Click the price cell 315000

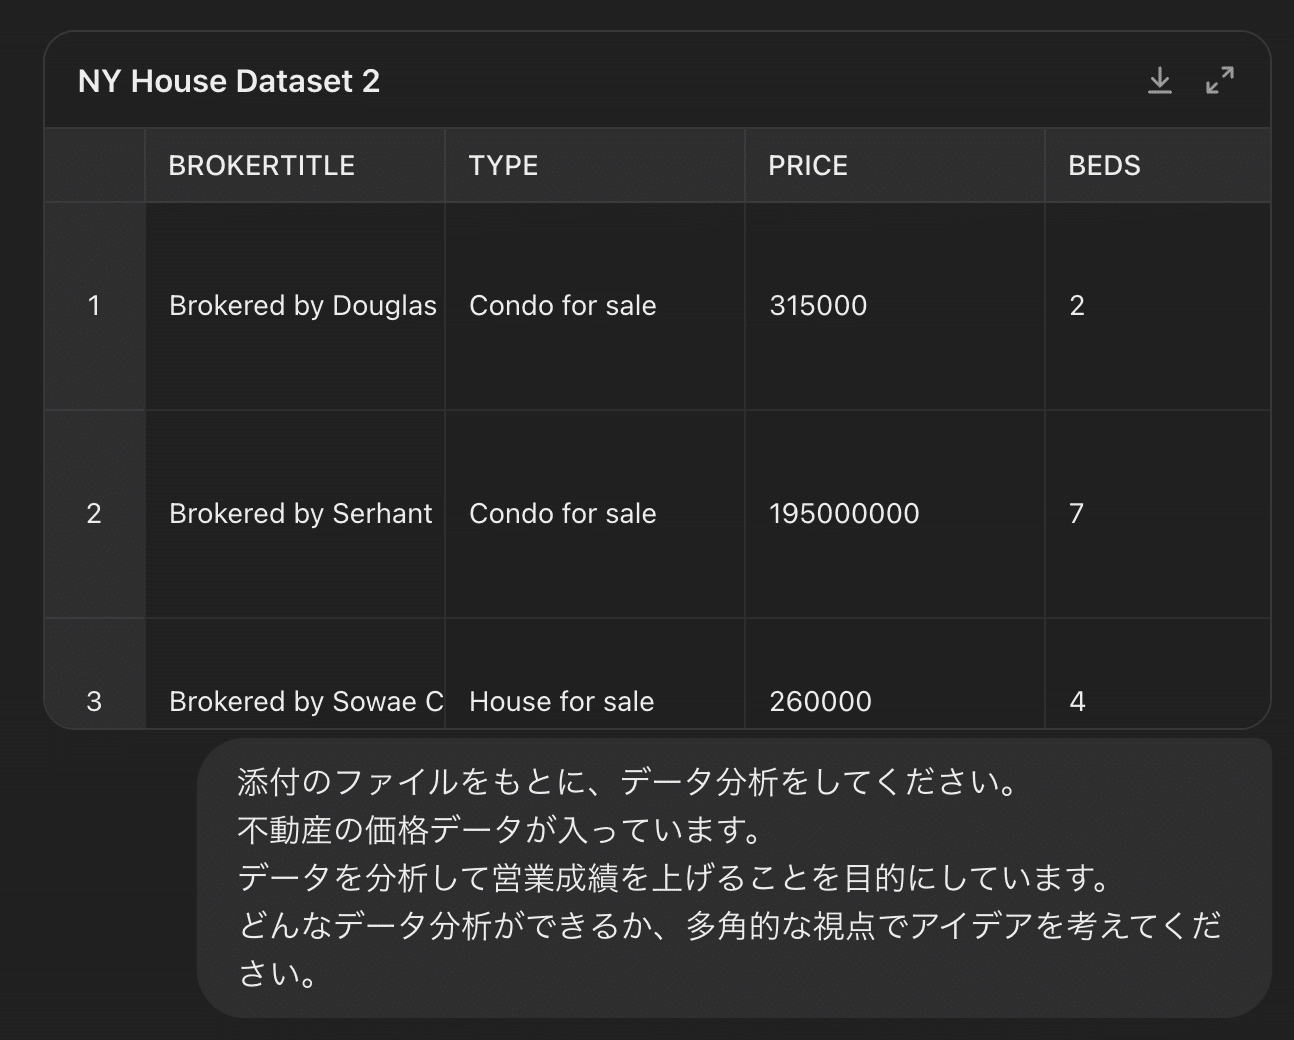click(x=818, y=306)
